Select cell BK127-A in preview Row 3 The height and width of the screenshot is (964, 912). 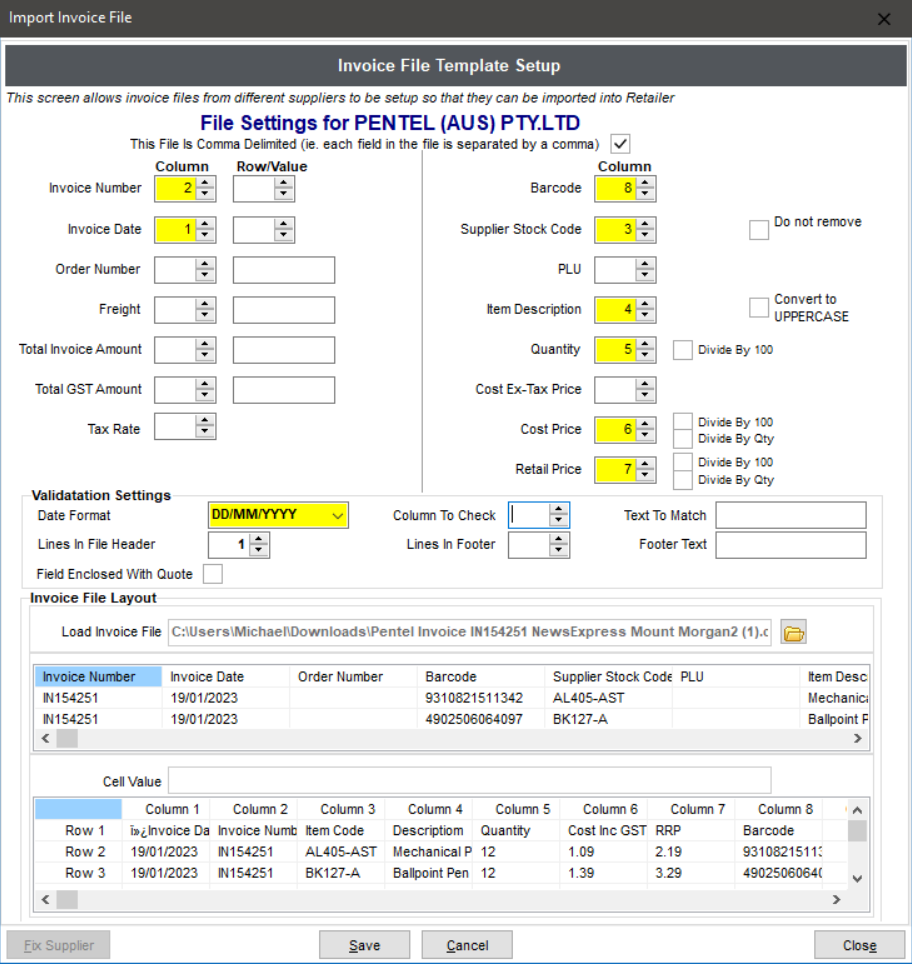coord(341,872)
